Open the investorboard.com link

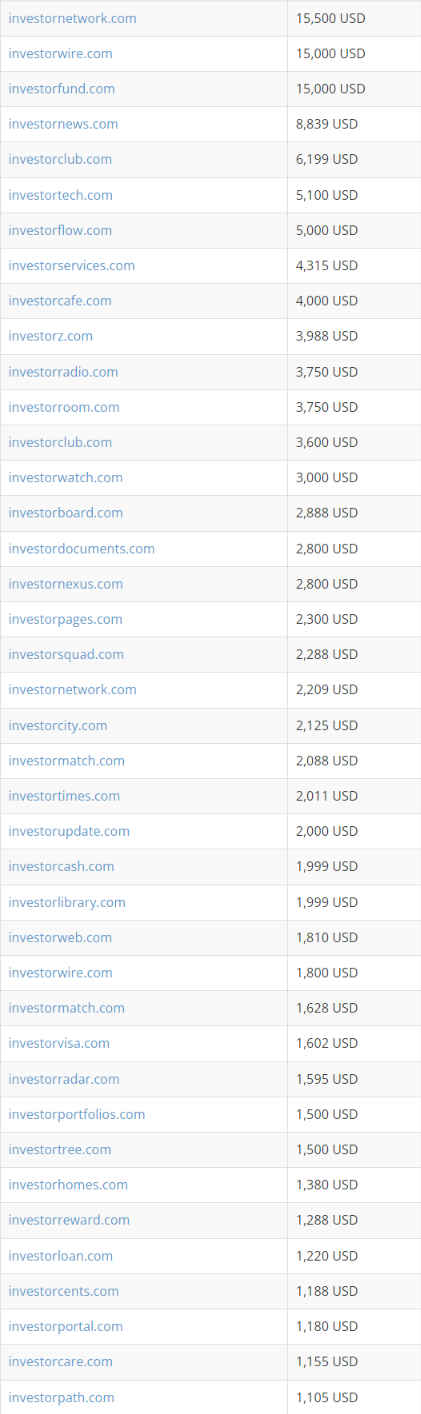pos(65,513)
